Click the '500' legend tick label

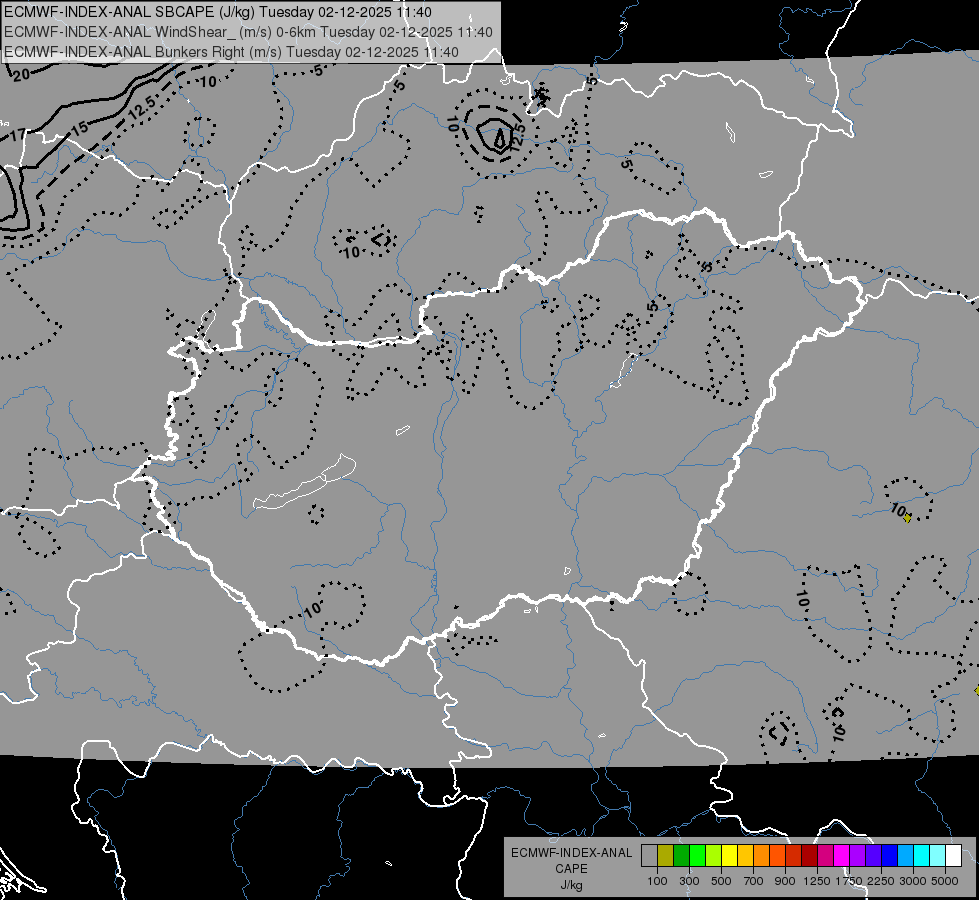(x=721, y=881)
